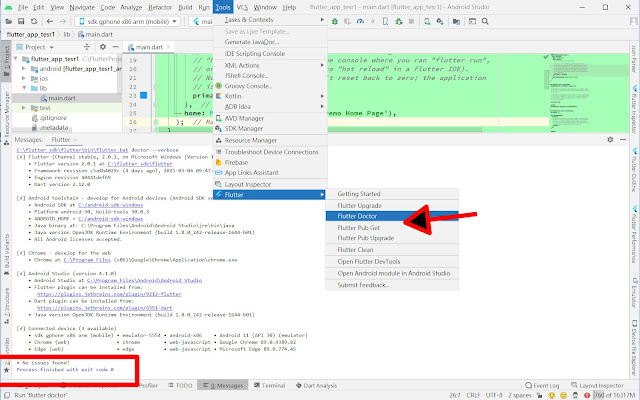The width and height of the screenshot is (640, 400).
Task: Open the Refactor menu
Action: [160, 7]
